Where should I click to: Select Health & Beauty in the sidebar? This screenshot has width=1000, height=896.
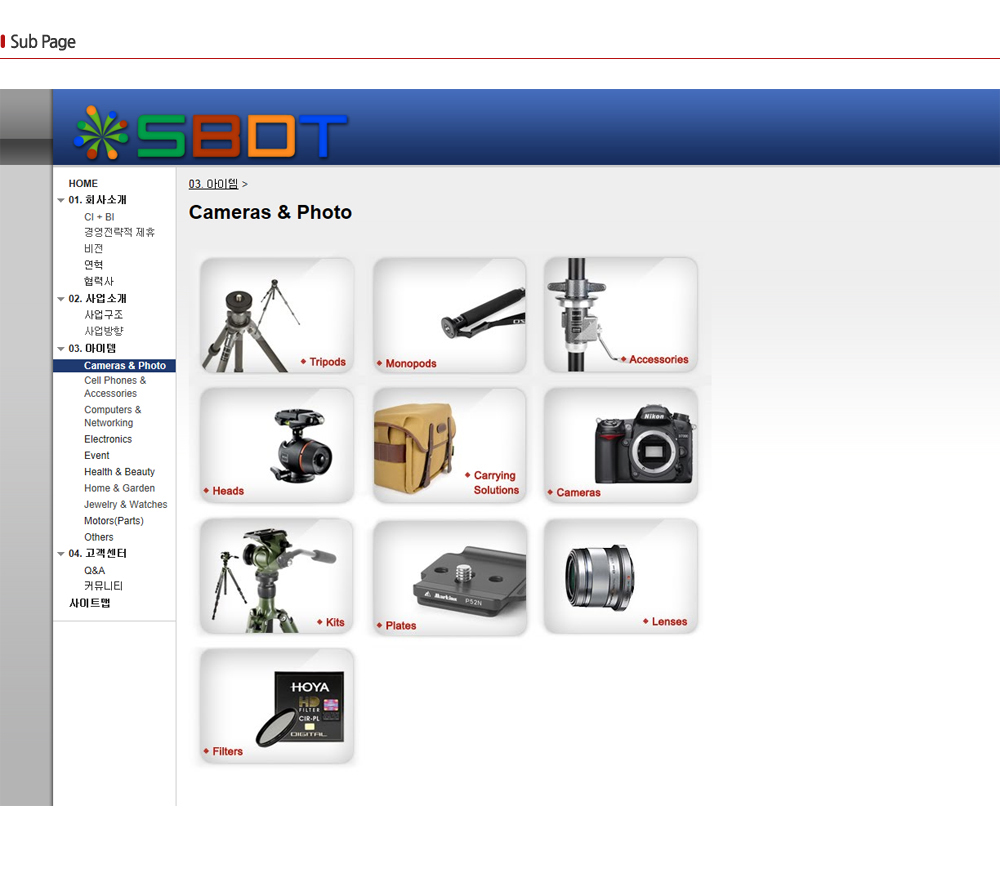click(x=119, y=472)
